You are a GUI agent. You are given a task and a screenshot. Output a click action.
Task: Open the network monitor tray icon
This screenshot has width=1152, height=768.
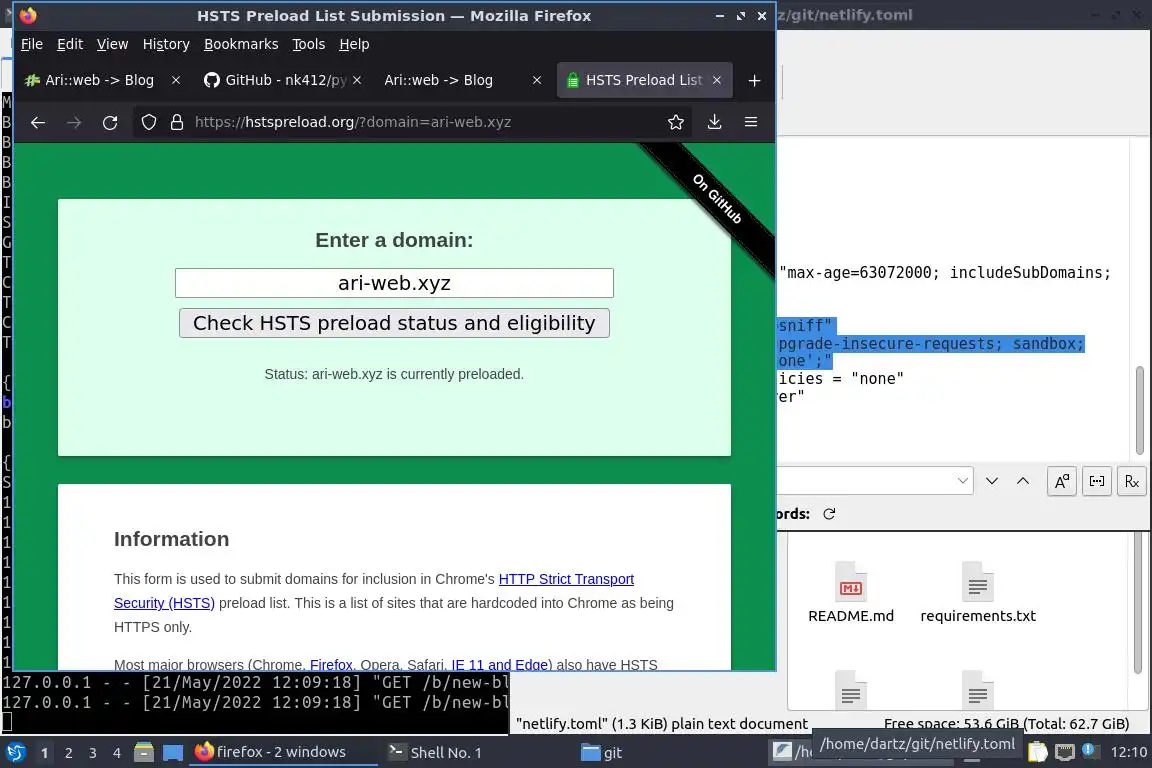[1064, 752]
